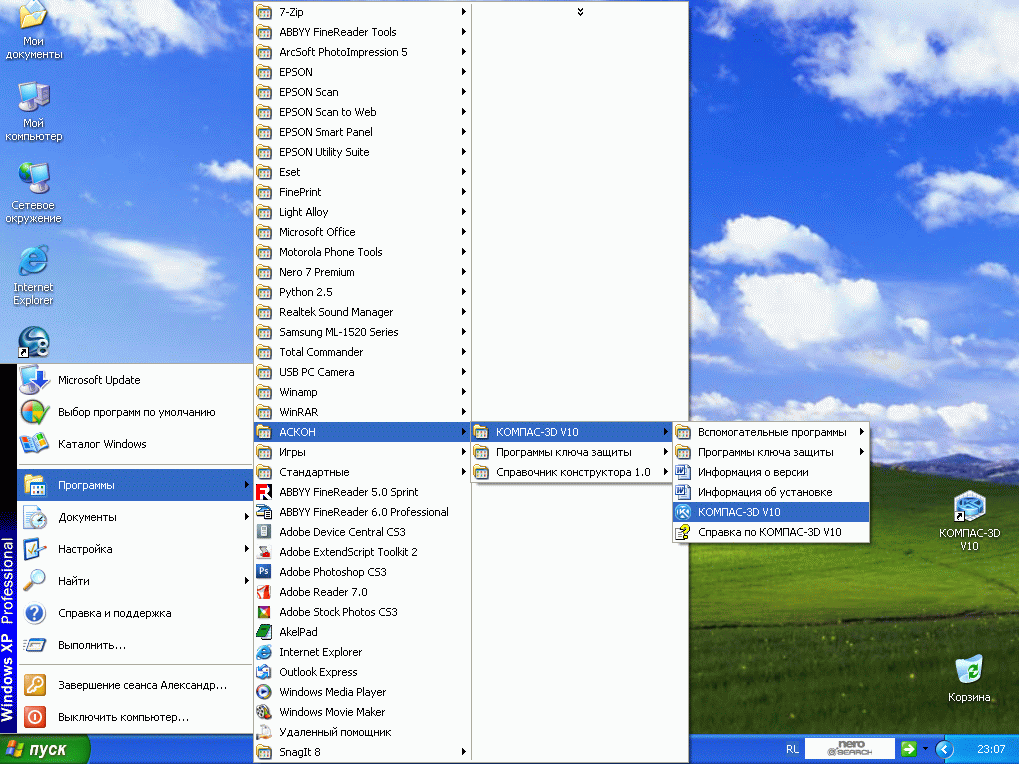Image resolution: width=1019 pixels, height=764 pixels.
Task: Click the Windows Media Player icon
Action: tap(264, 693)
